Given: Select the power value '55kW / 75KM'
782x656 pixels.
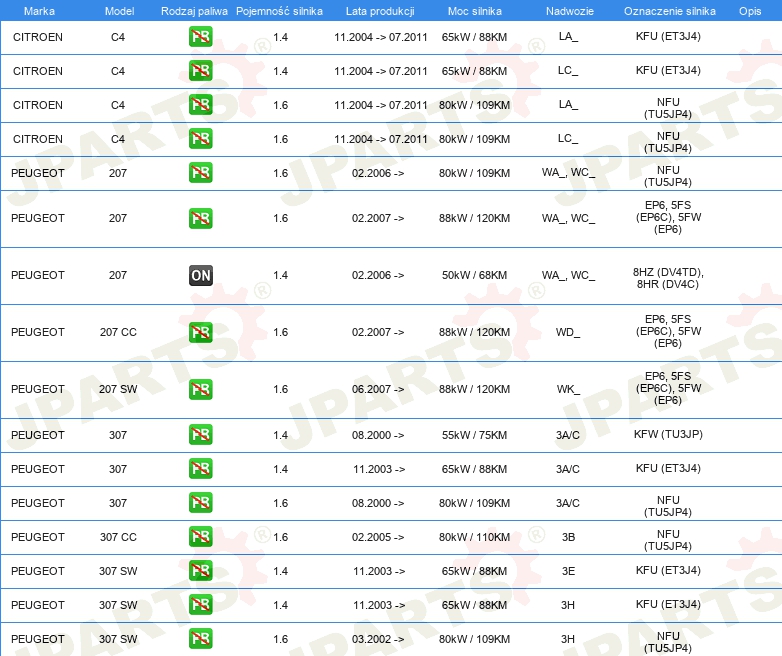Looking at the screenshot, I should tap(474, 436).
